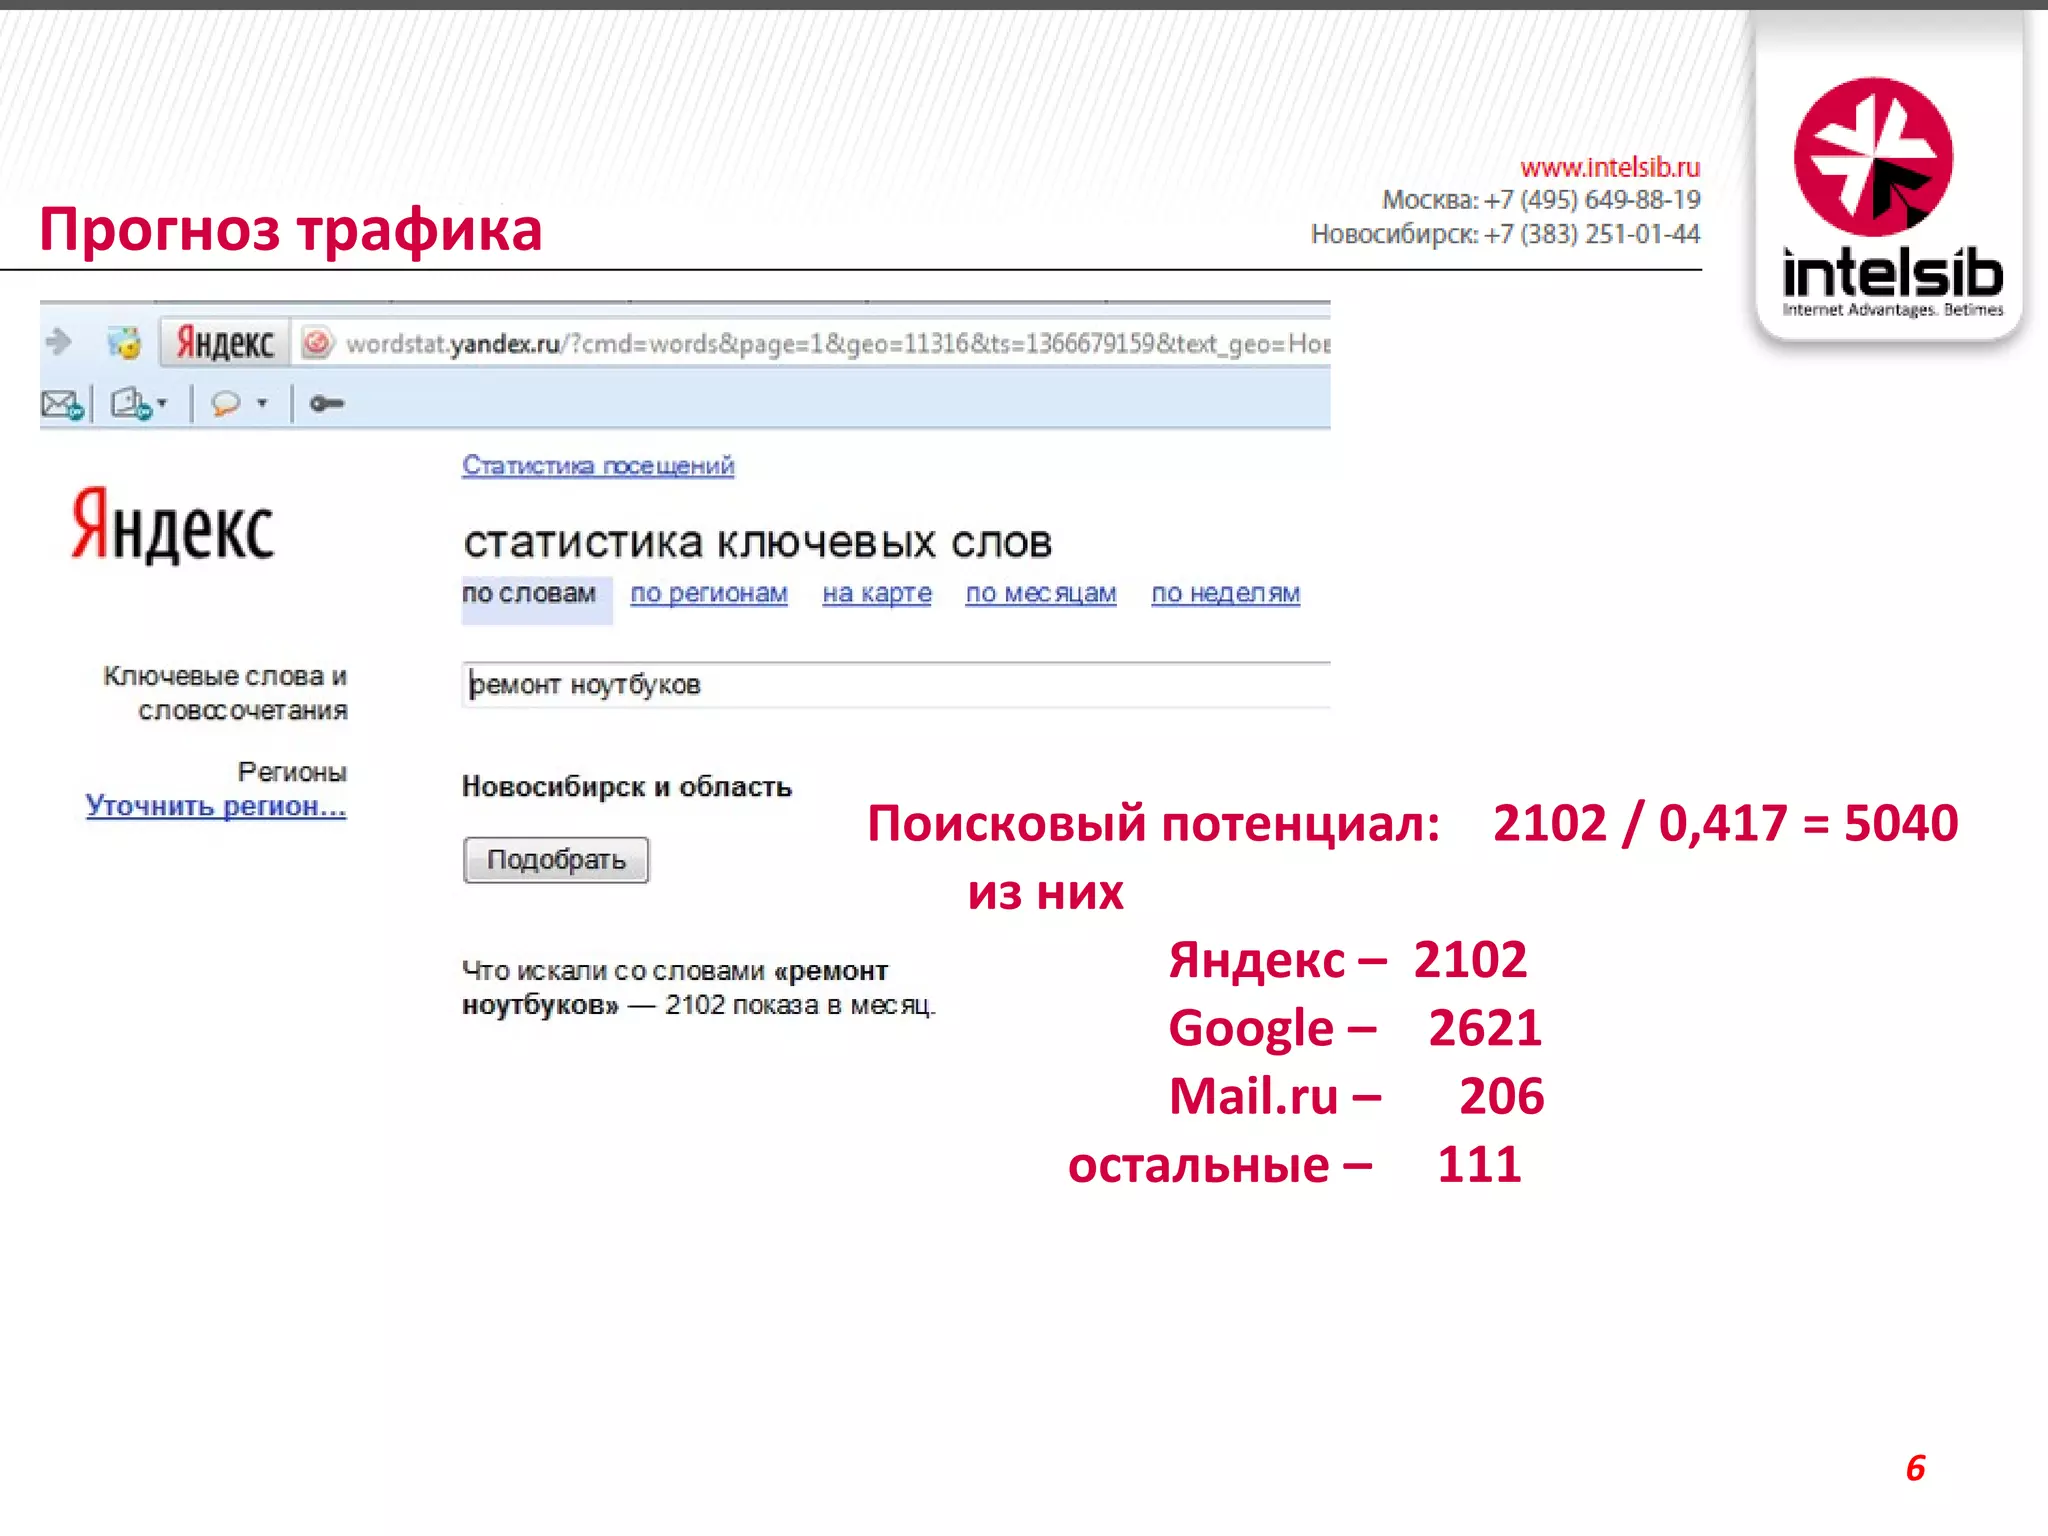This screenshot has width=2048, height=1536.
Task: Click the 2102 показа в месяц text
Action: click(x=800, y=1005)
